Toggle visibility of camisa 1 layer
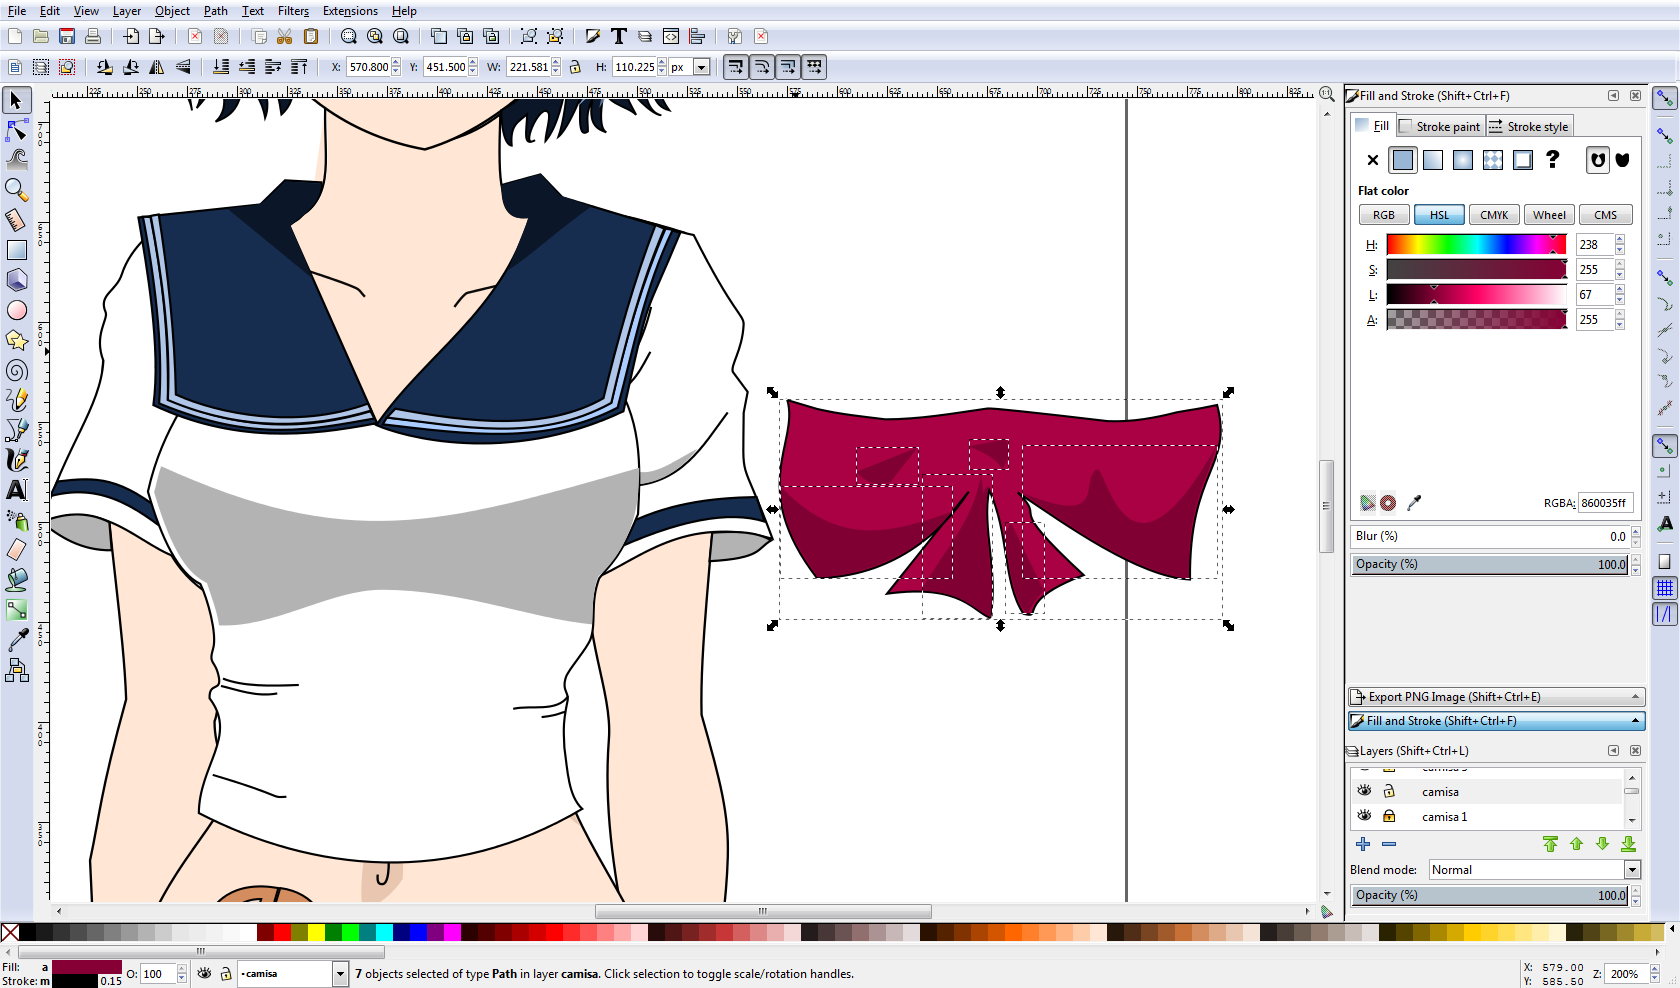The height and width of the screenshot is (988, 1680). tap(1364, 816)
